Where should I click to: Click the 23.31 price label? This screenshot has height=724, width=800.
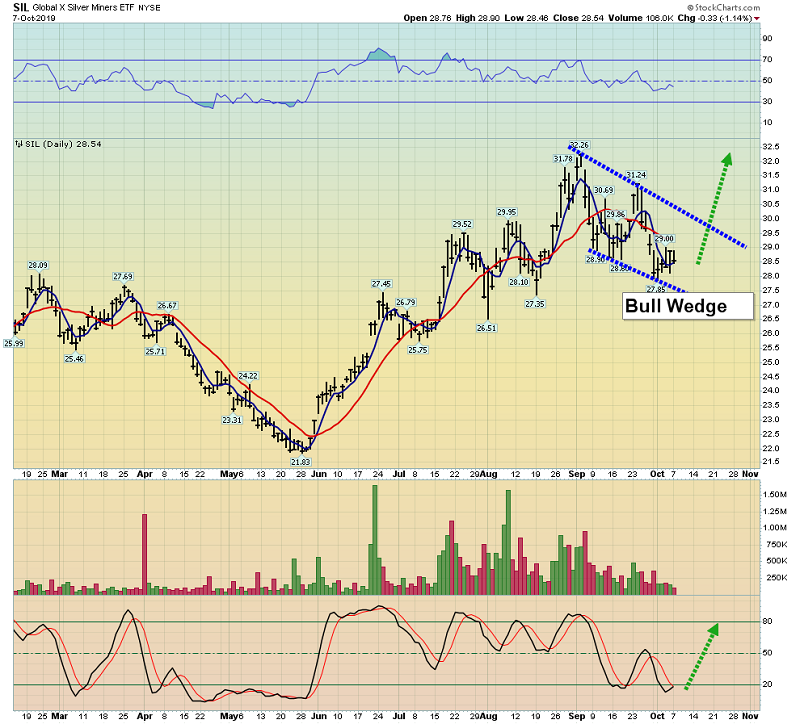(x=232, y=419)
